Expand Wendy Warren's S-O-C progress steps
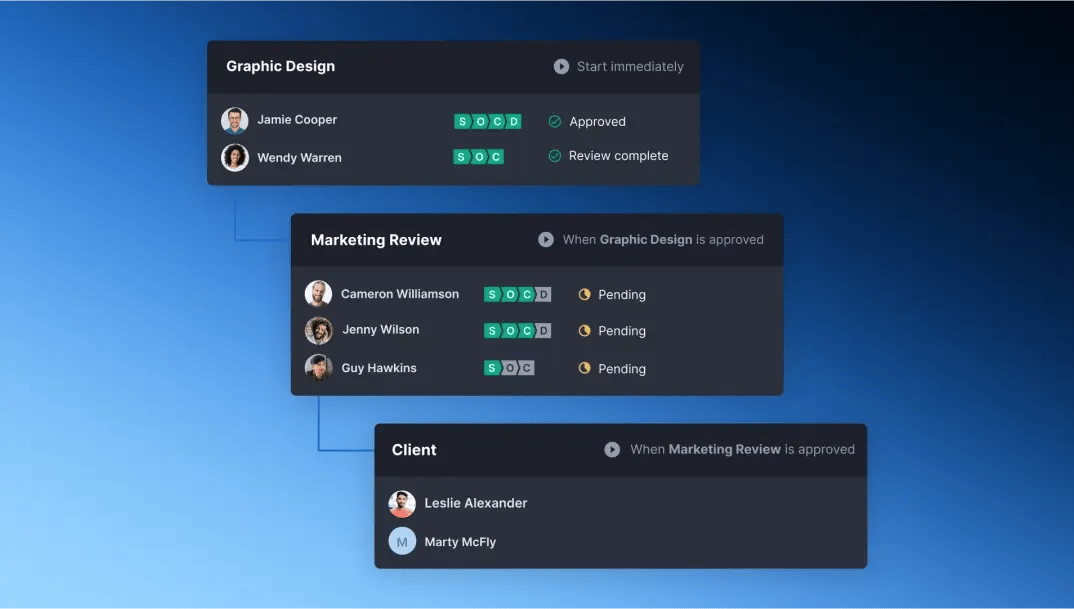This screenshot has width=1074, height=609. pyautogui.click(x=478, y=156)
